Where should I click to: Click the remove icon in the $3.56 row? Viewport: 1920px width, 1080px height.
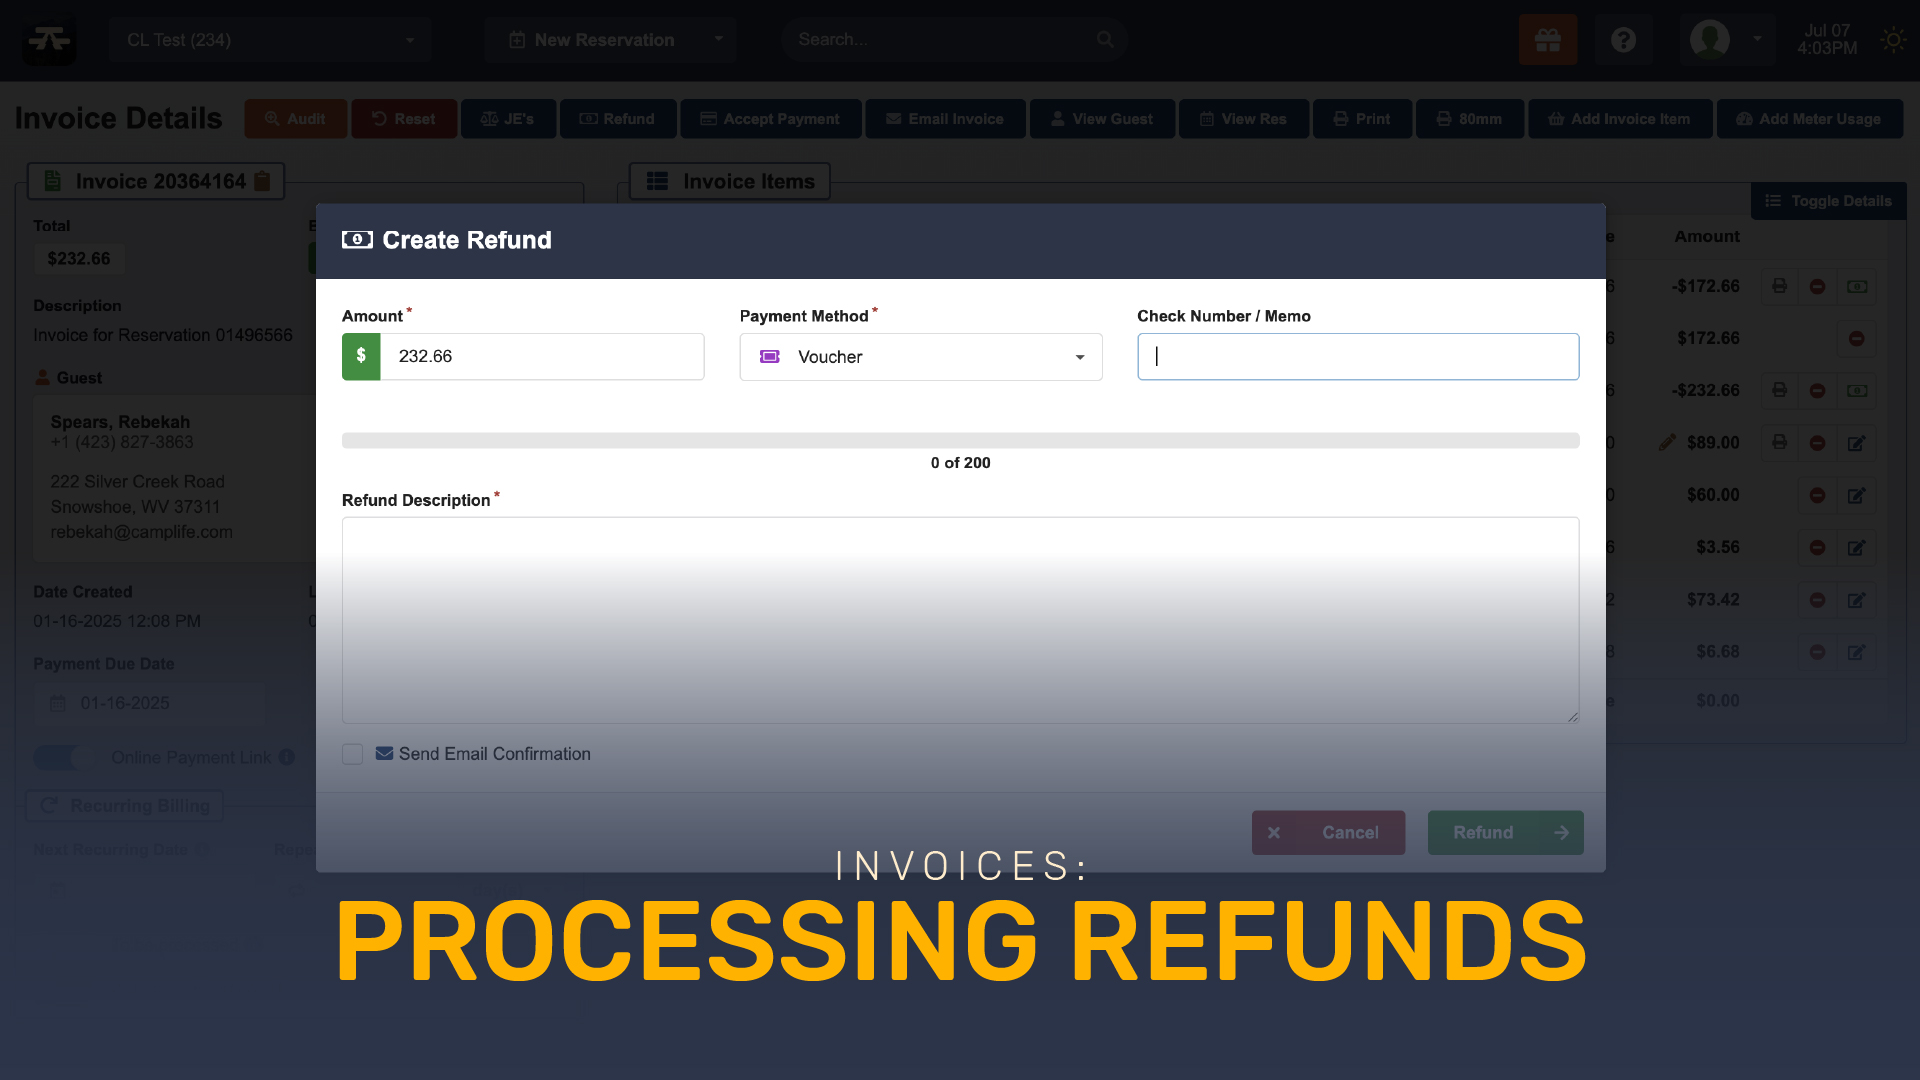[x=1817, y=547]
